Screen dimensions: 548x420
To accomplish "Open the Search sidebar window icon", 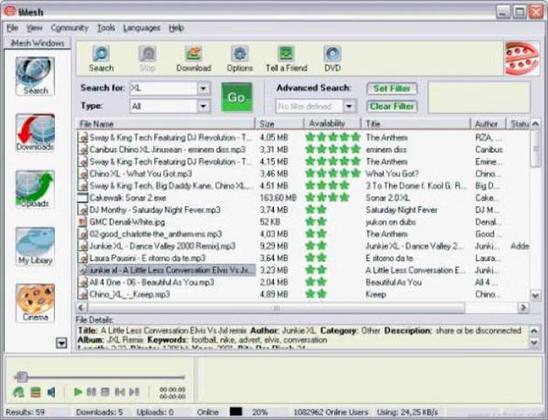I will click(x=35, y=76).
